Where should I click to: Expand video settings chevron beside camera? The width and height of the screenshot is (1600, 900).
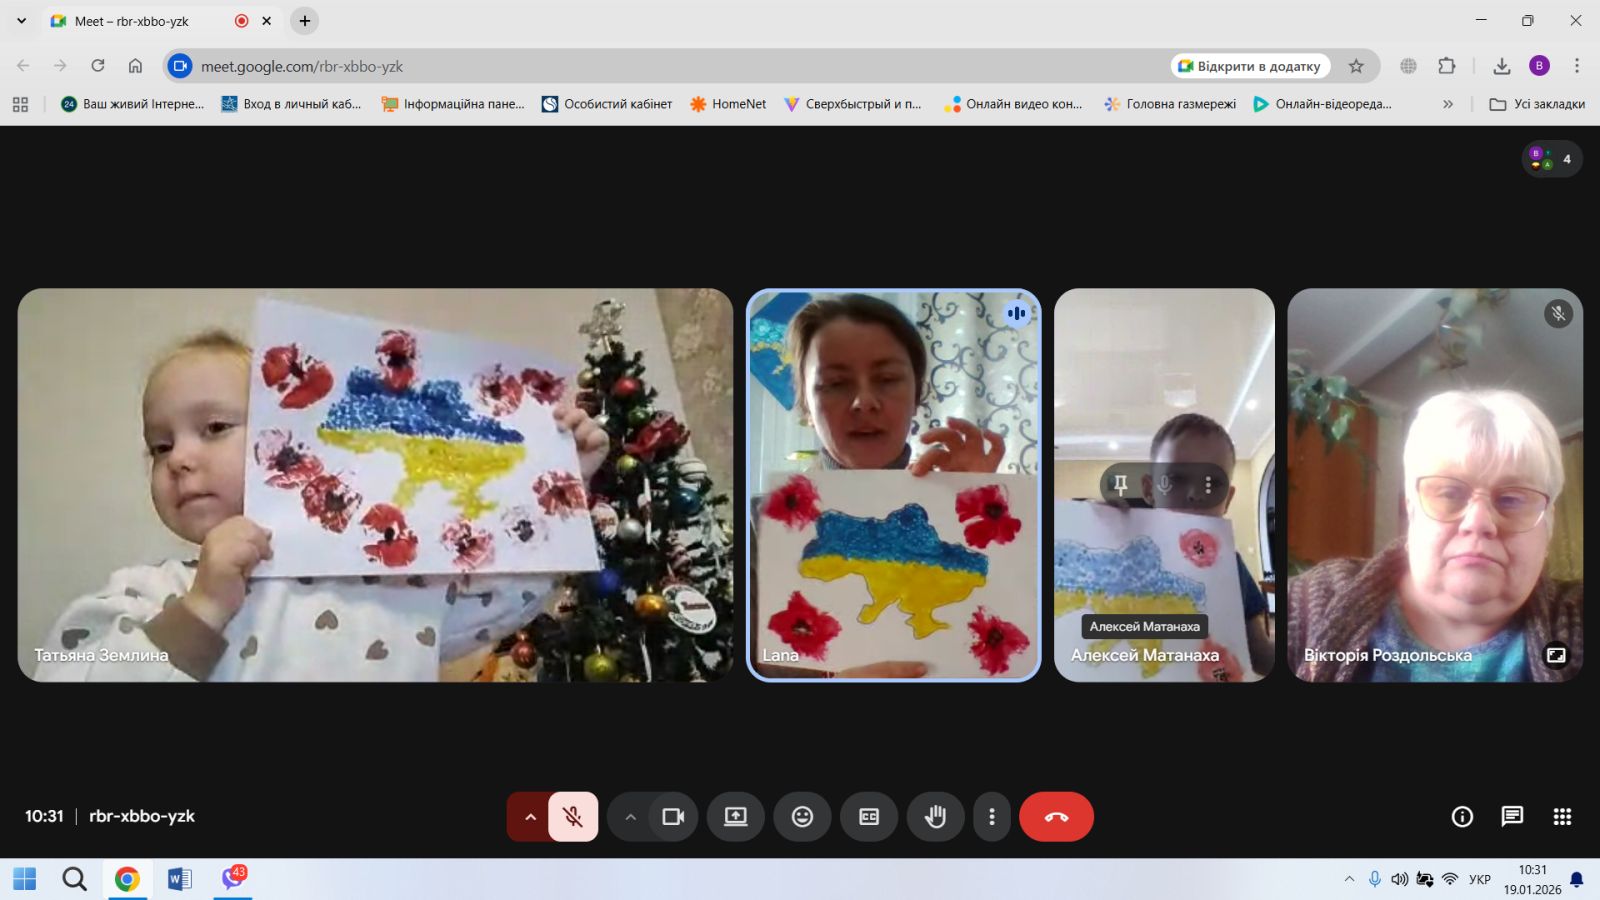click(x=630, y=817)
